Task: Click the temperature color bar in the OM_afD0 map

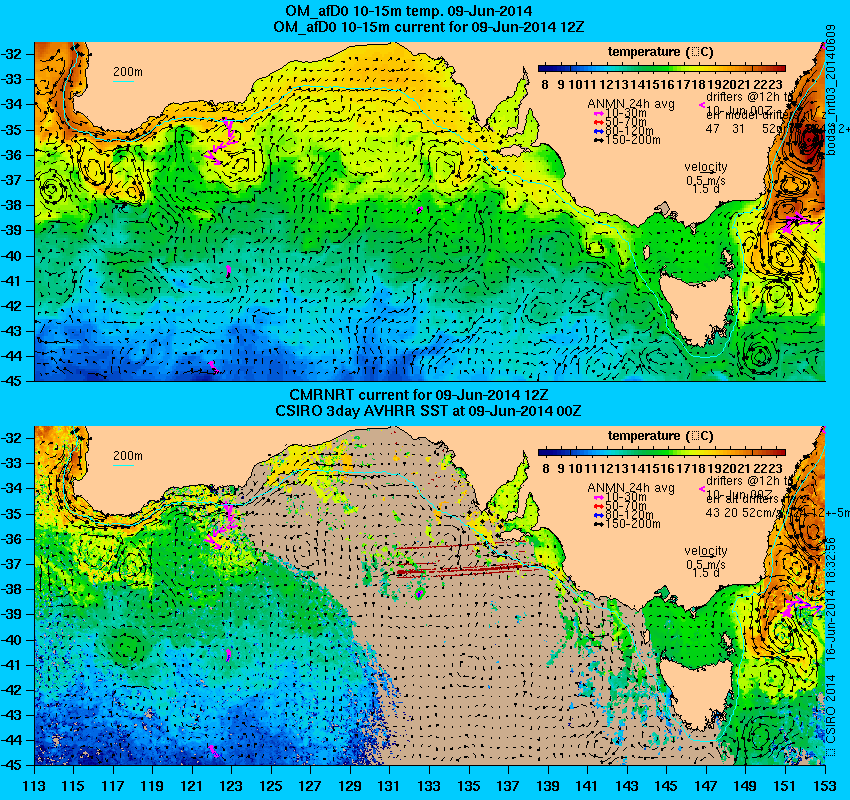Action: (x=662, y=69)
